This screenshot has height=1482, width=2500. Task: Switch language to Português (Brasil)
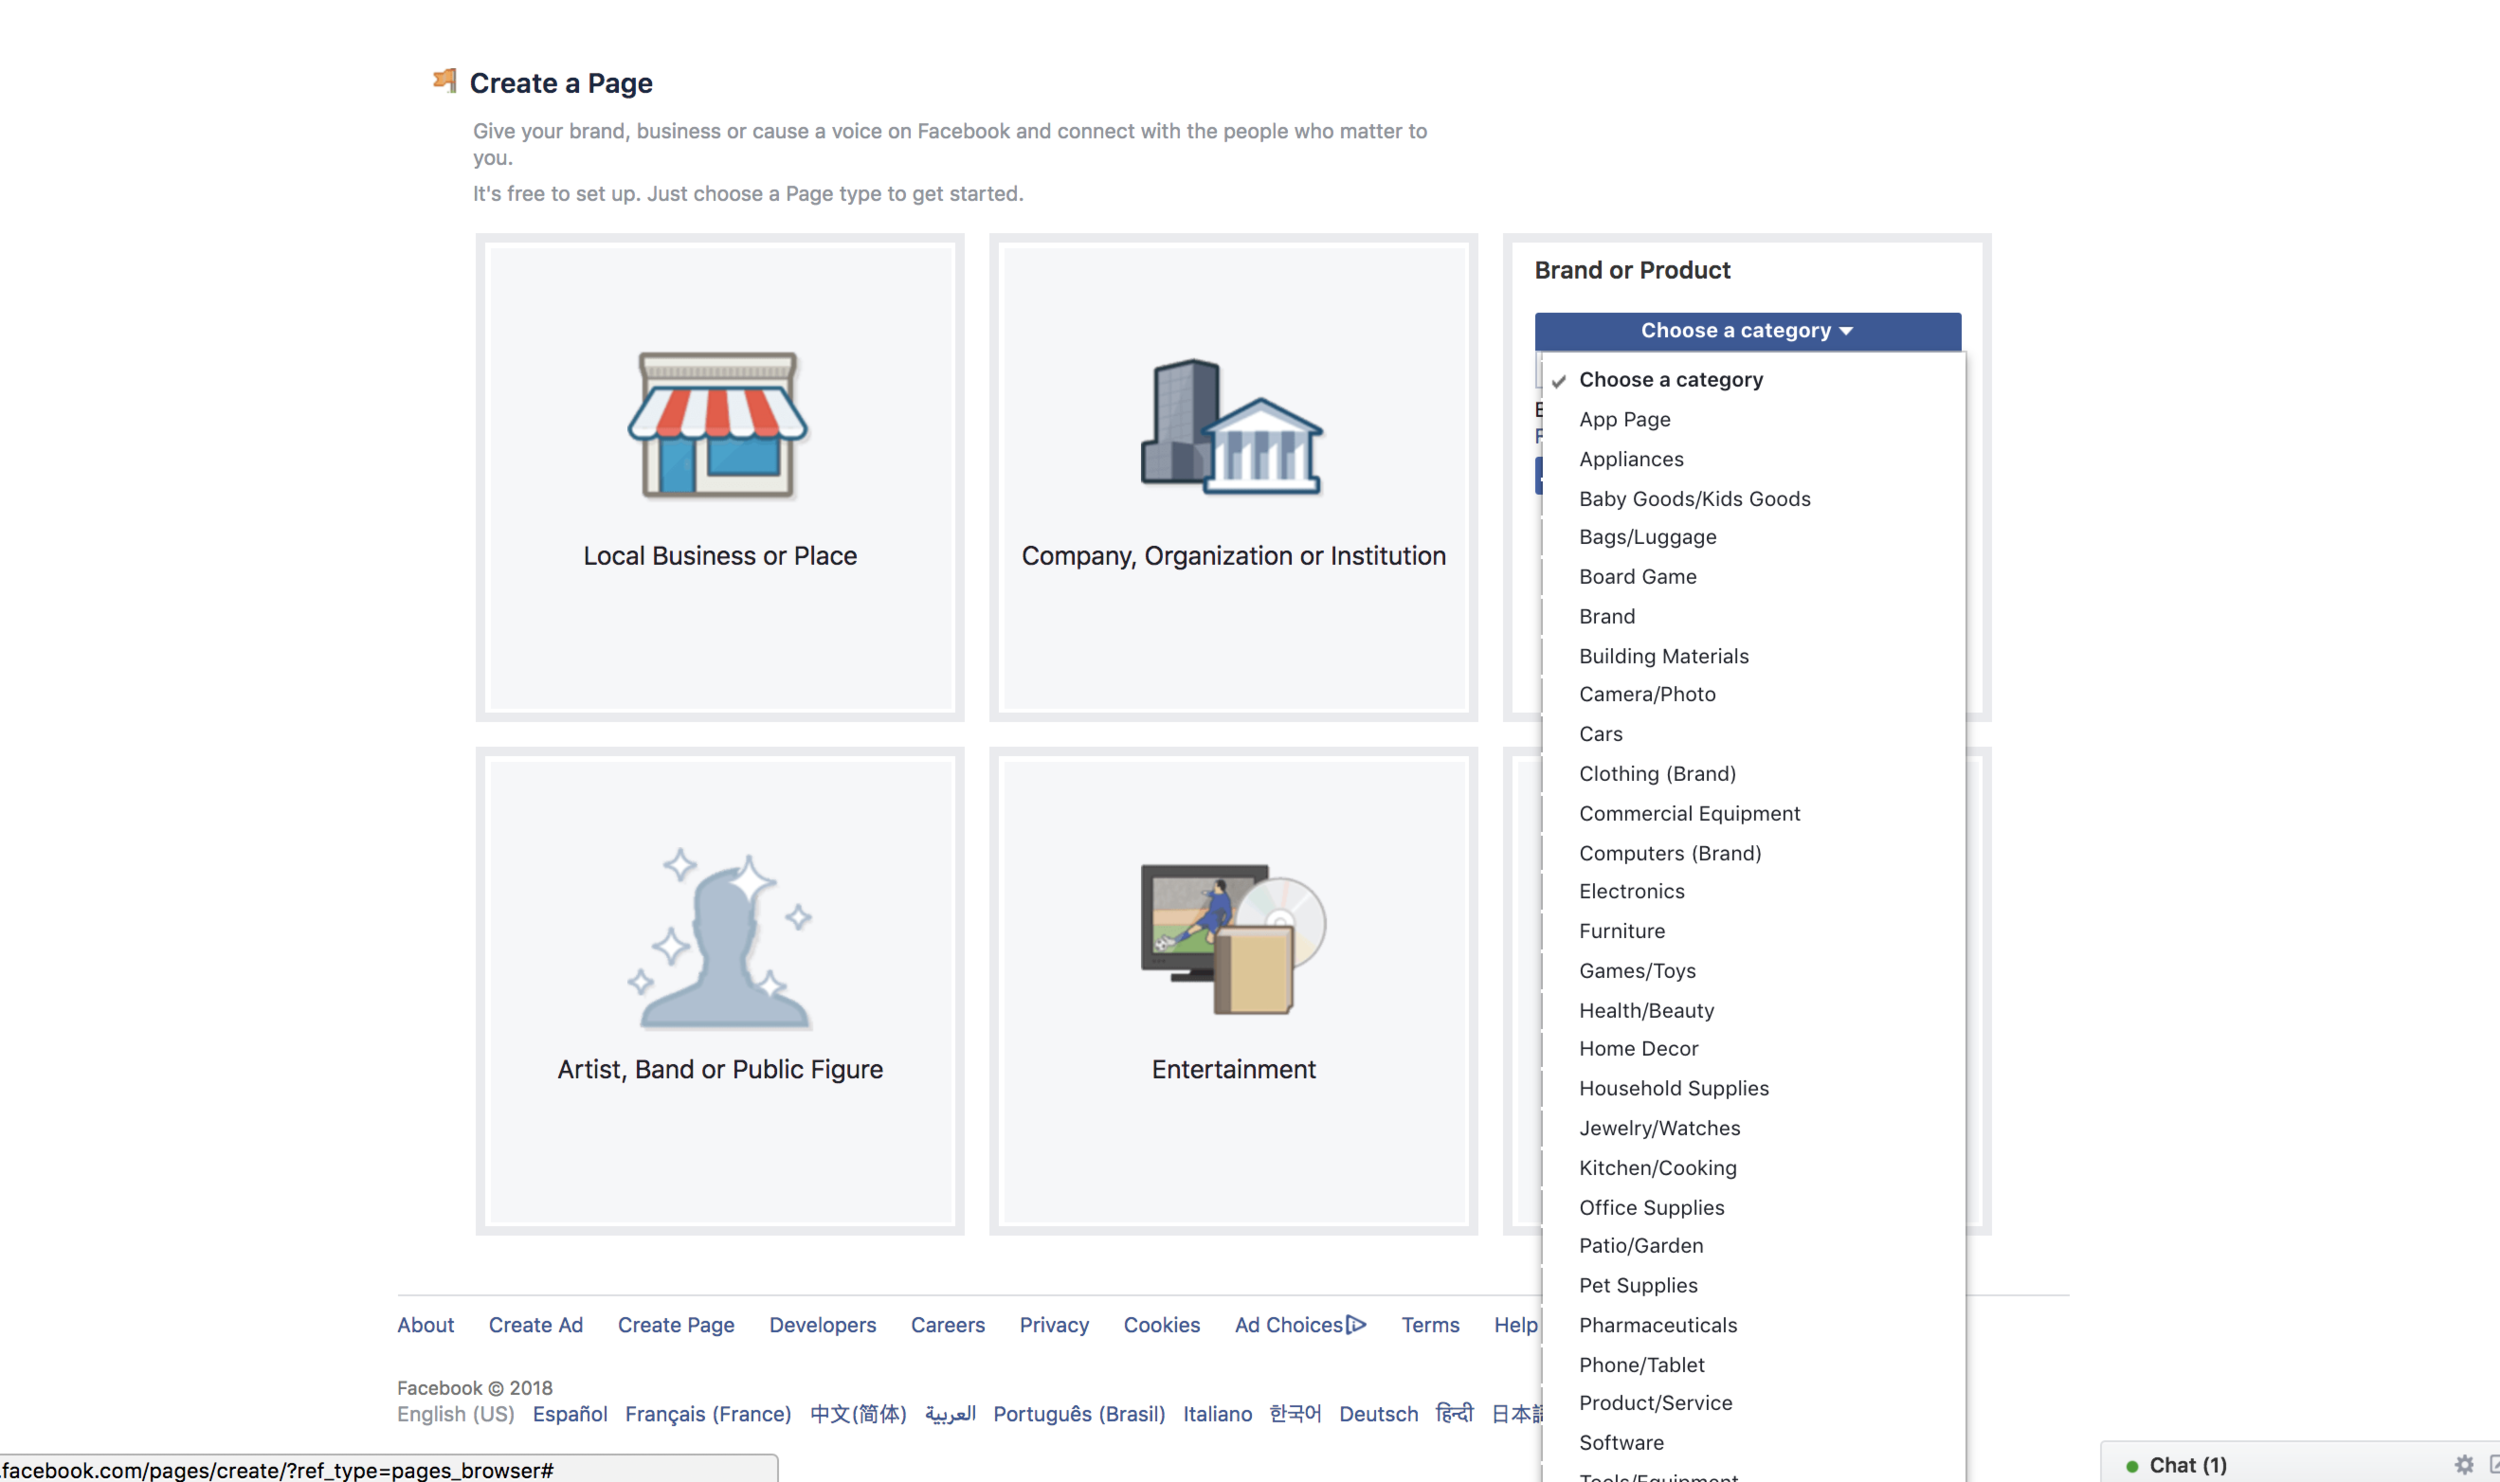click(x=1079, y=1414)
